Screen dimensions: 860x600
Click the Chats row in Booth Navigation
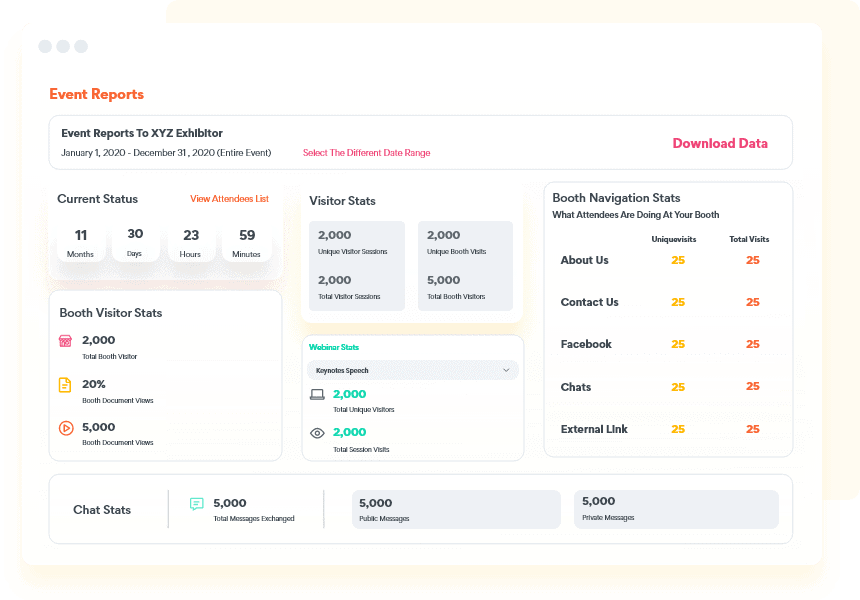click(576, 387)
